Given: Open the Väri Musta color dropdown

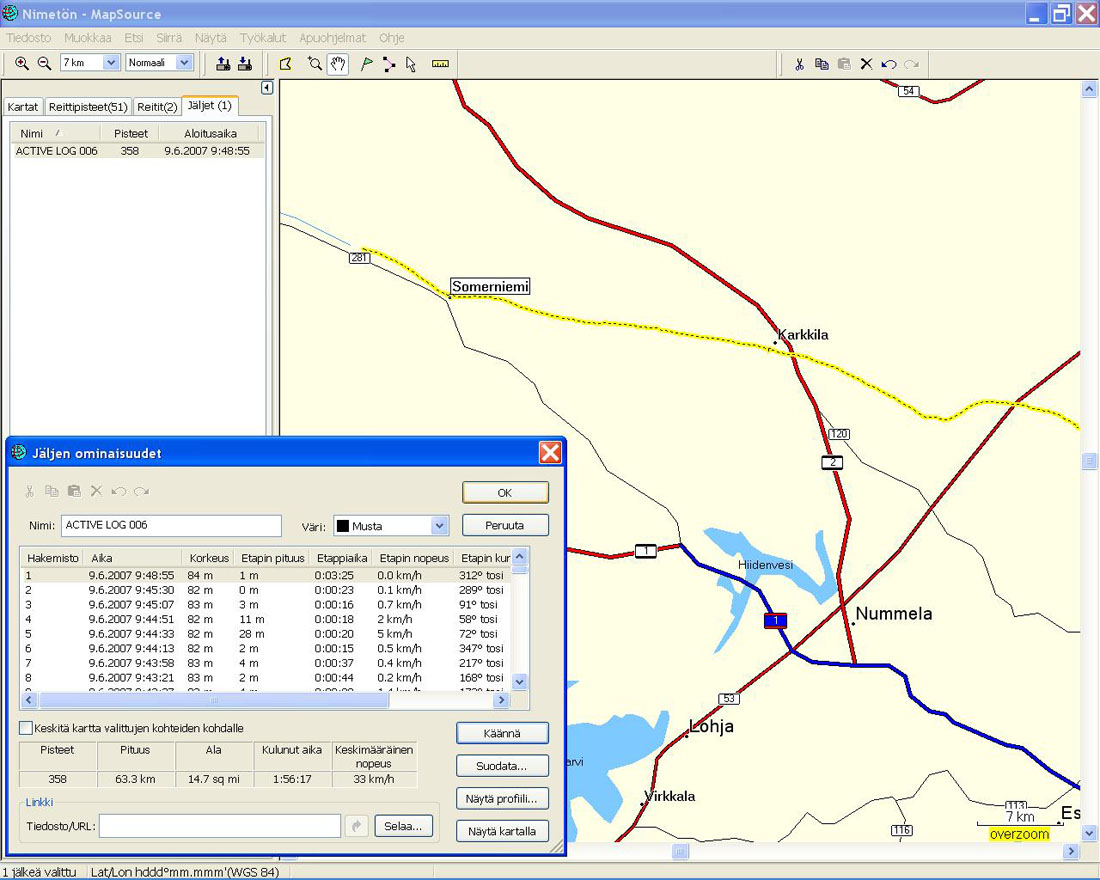Looking at the screenshot, I should click(x=439, y=526).
